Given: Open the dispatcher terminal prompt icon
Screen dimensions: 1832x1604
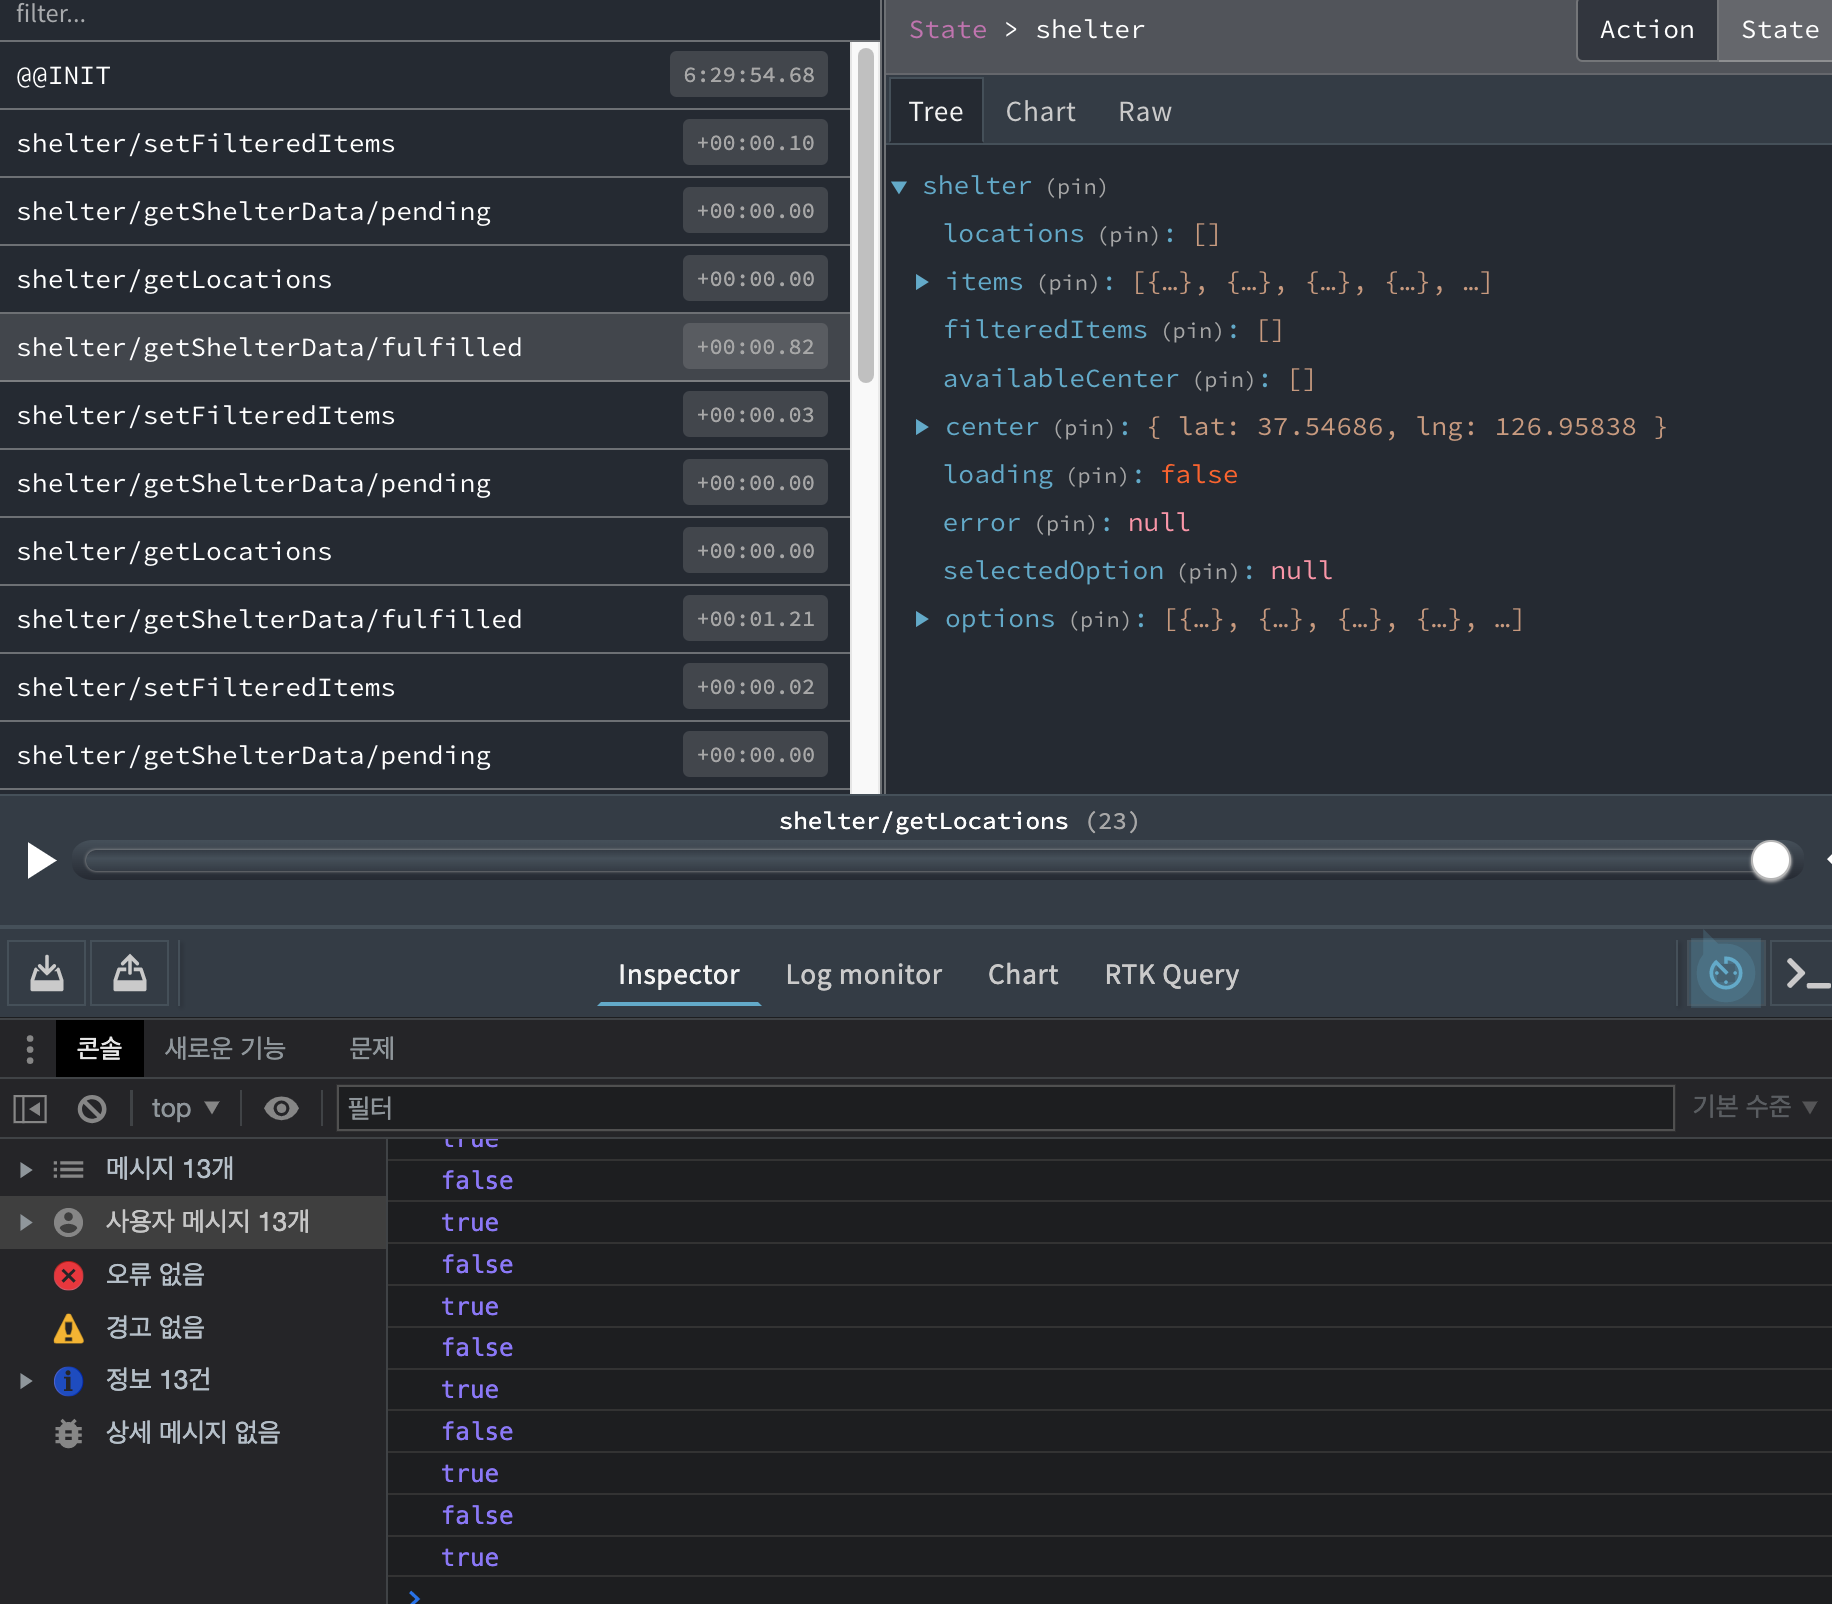Looking at the screenshot, I should coord(1803,973).
